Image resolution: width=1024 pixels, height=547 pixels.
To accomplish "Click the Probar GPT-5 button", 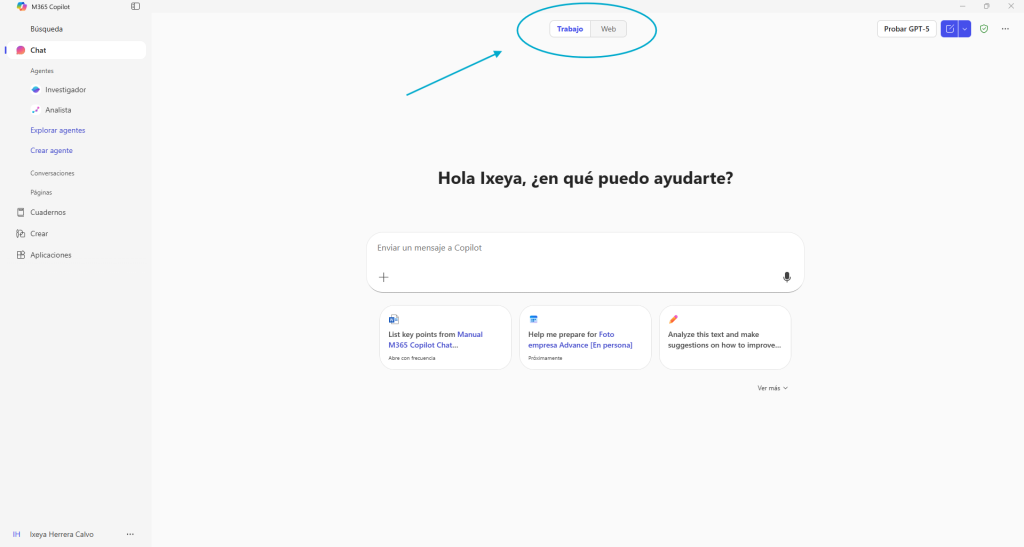I will click(906, 29).
